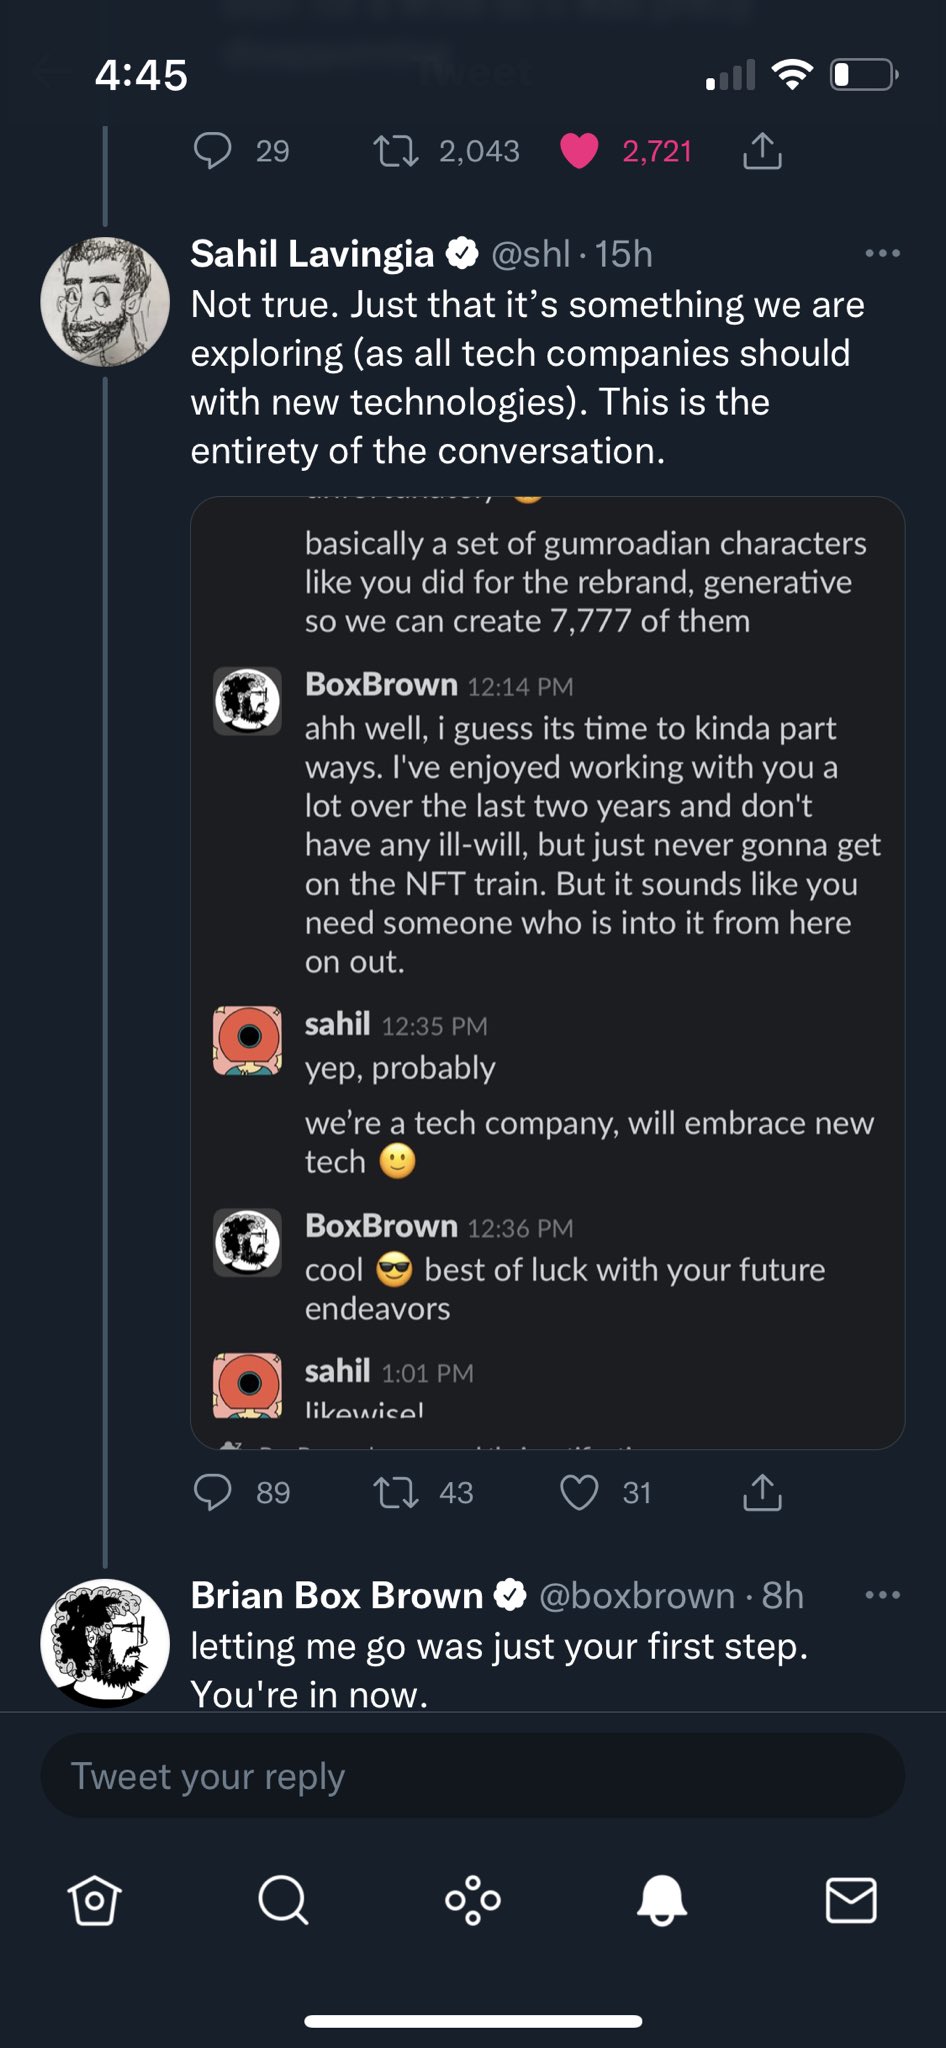Open the Messages envelope tab

click(x=851, y=1900)
